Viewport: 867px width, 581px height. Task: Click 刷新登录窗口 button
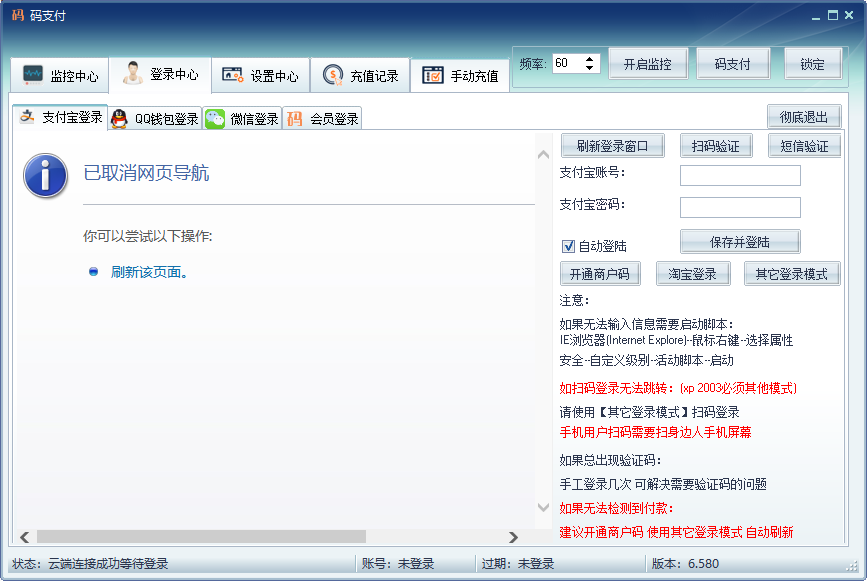click(613, 146)
